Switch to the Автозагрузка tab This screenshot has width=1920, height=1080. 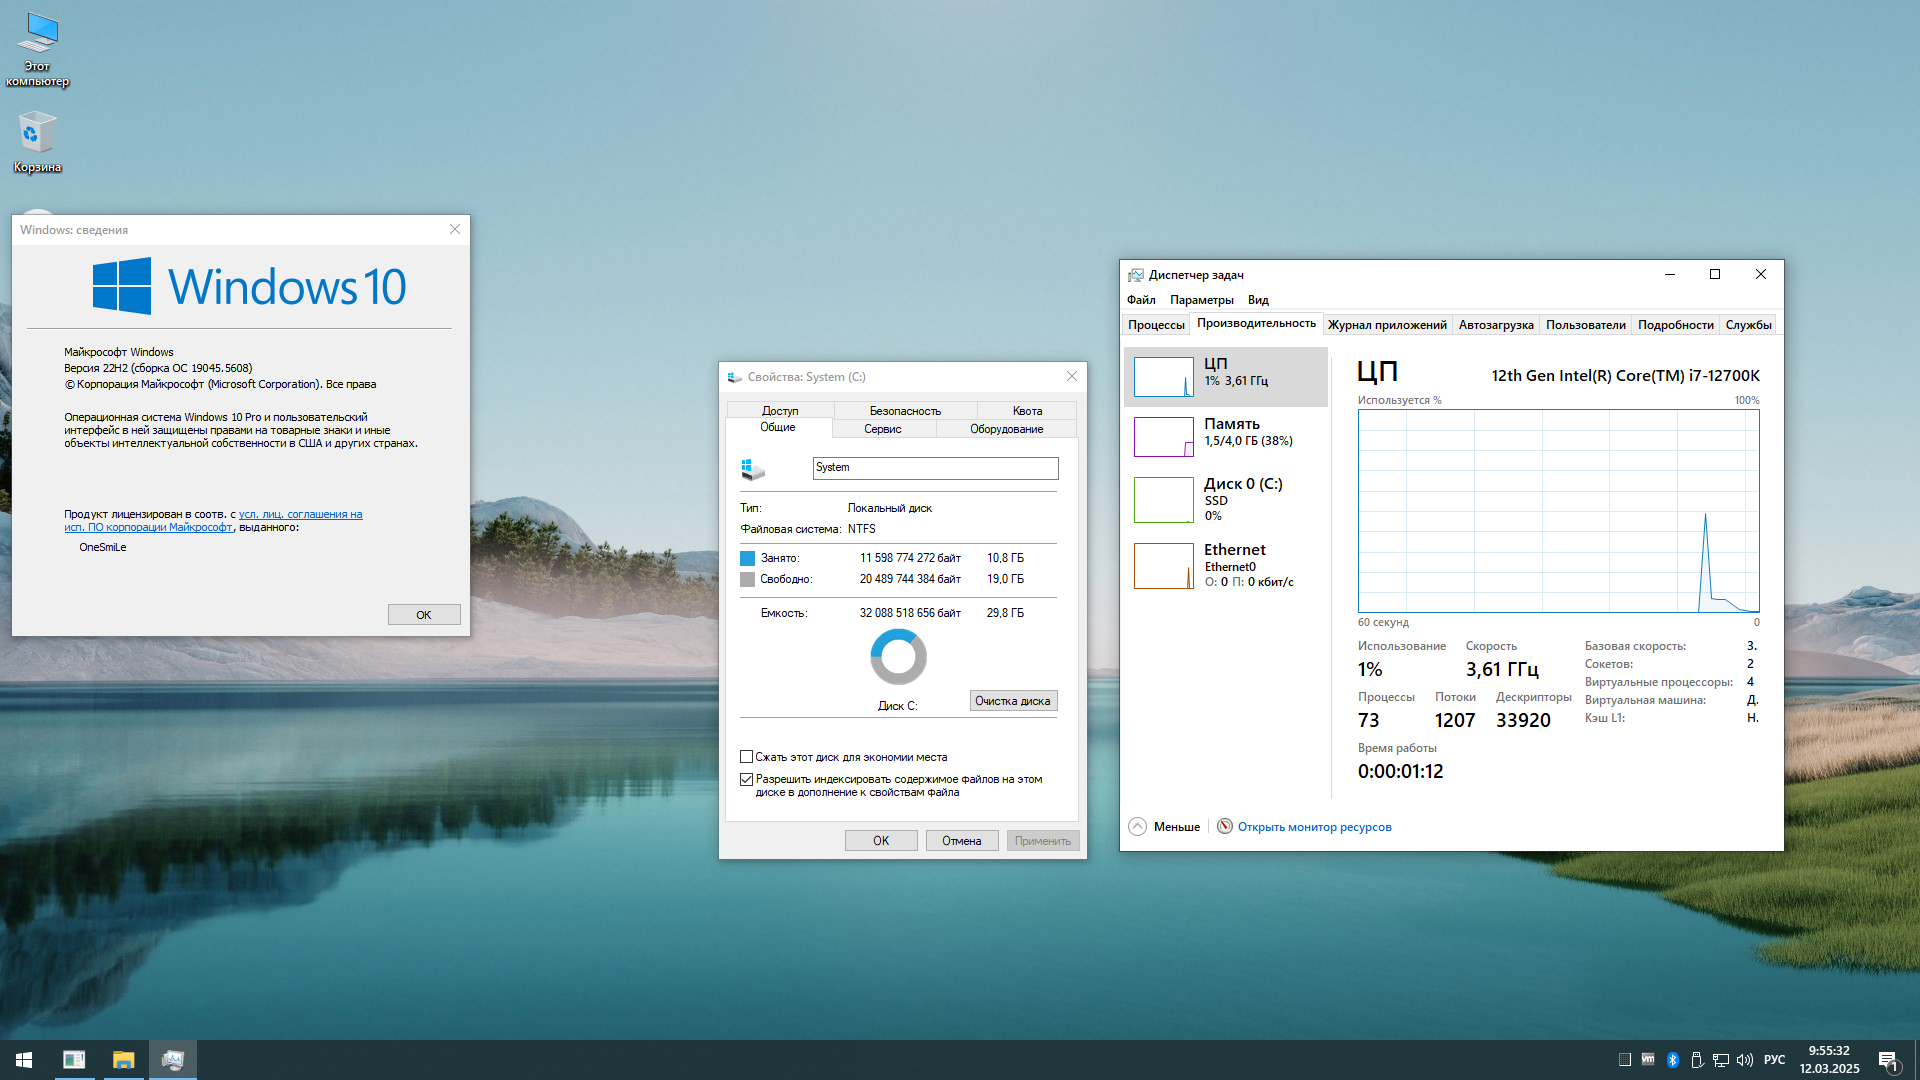(1495, 325)
